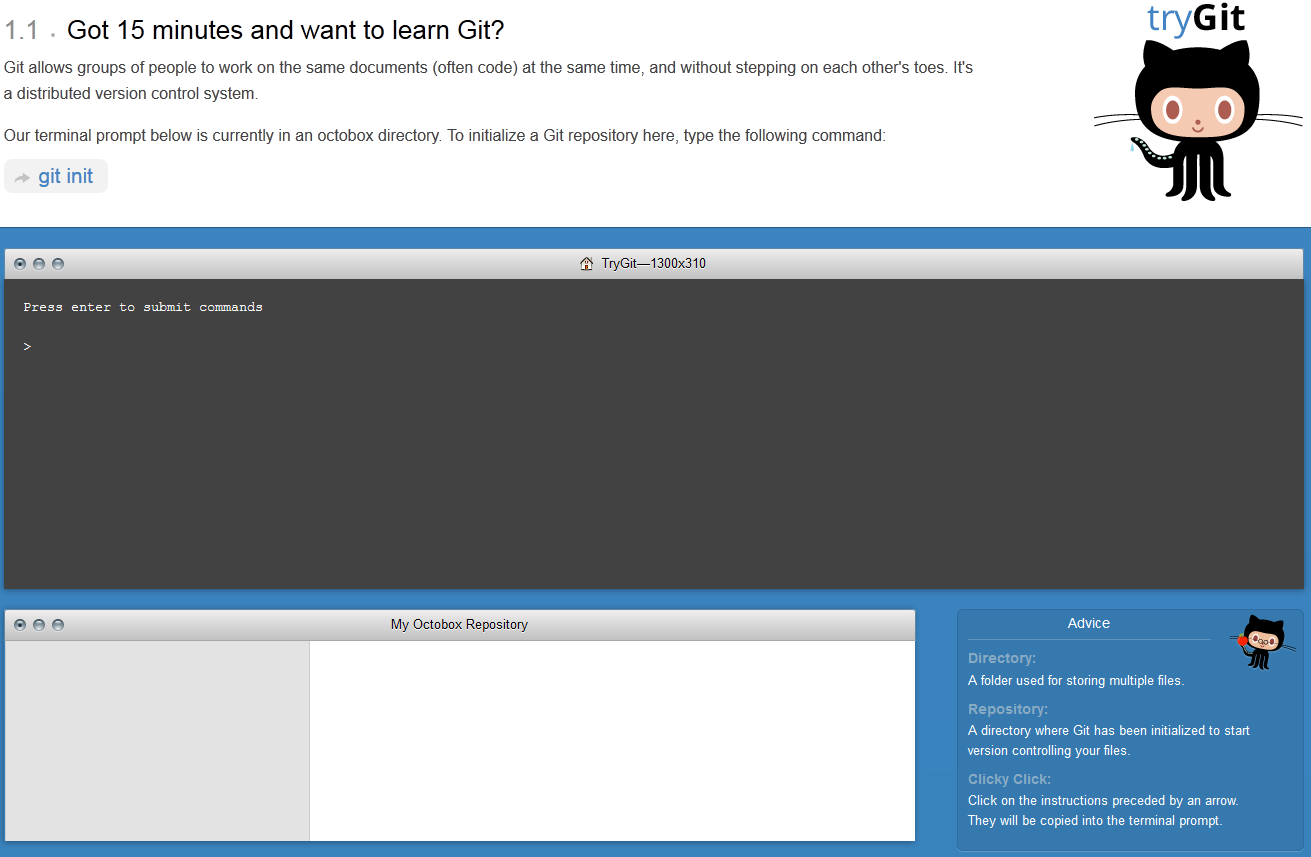1311x857 pixels.
Task: Click third window button of Octobox Repository
Action: [58, 625]
